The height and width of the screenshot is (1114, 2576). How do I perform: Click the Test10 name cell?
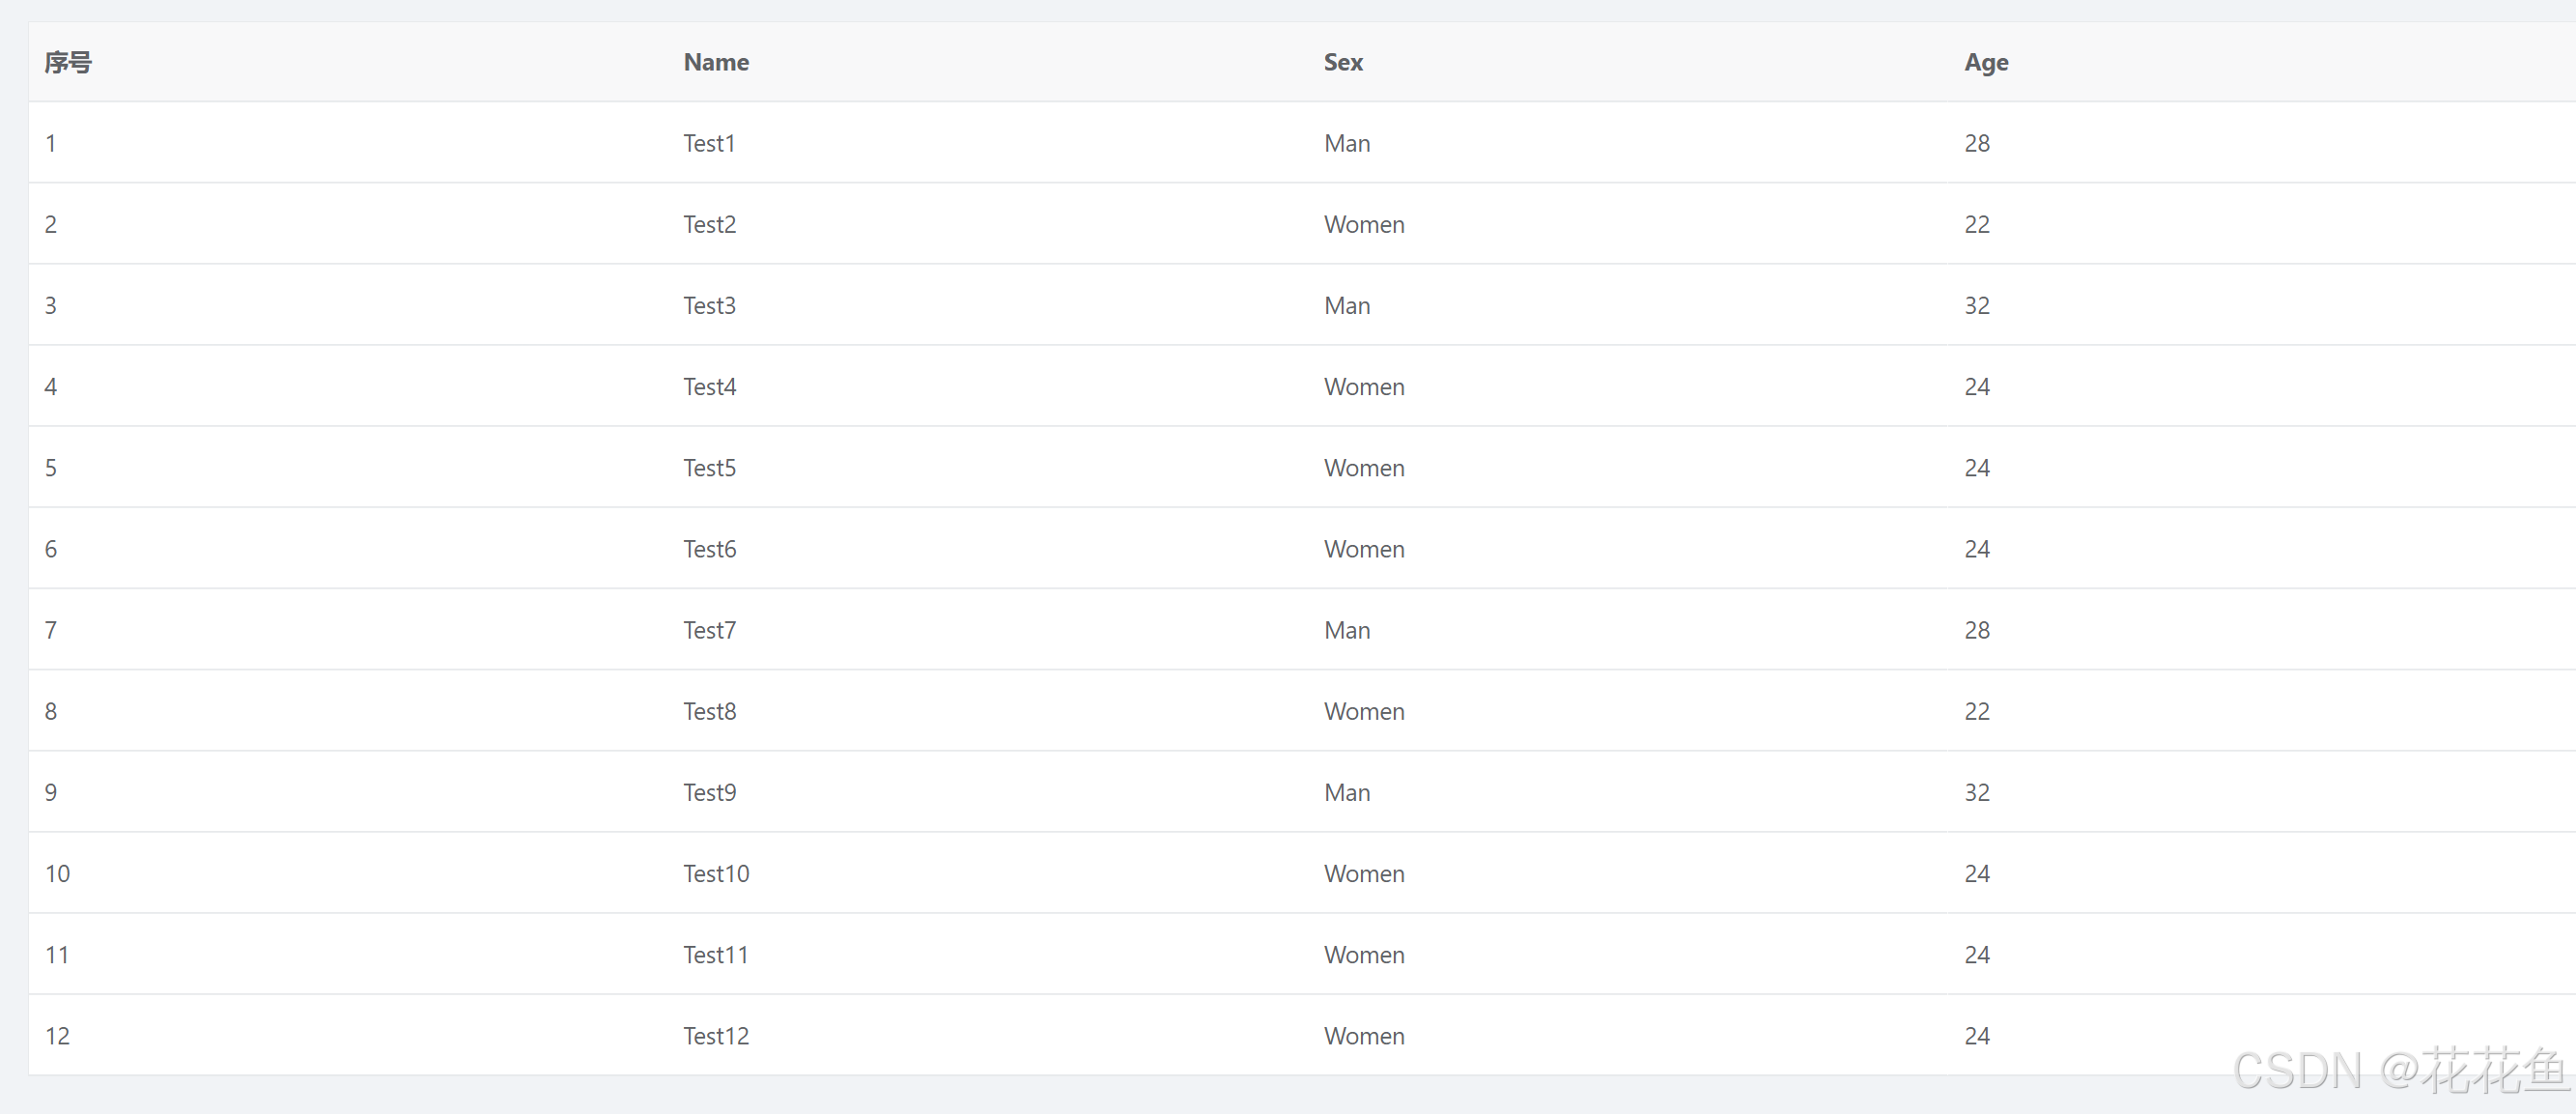click(x=716, y=873)
